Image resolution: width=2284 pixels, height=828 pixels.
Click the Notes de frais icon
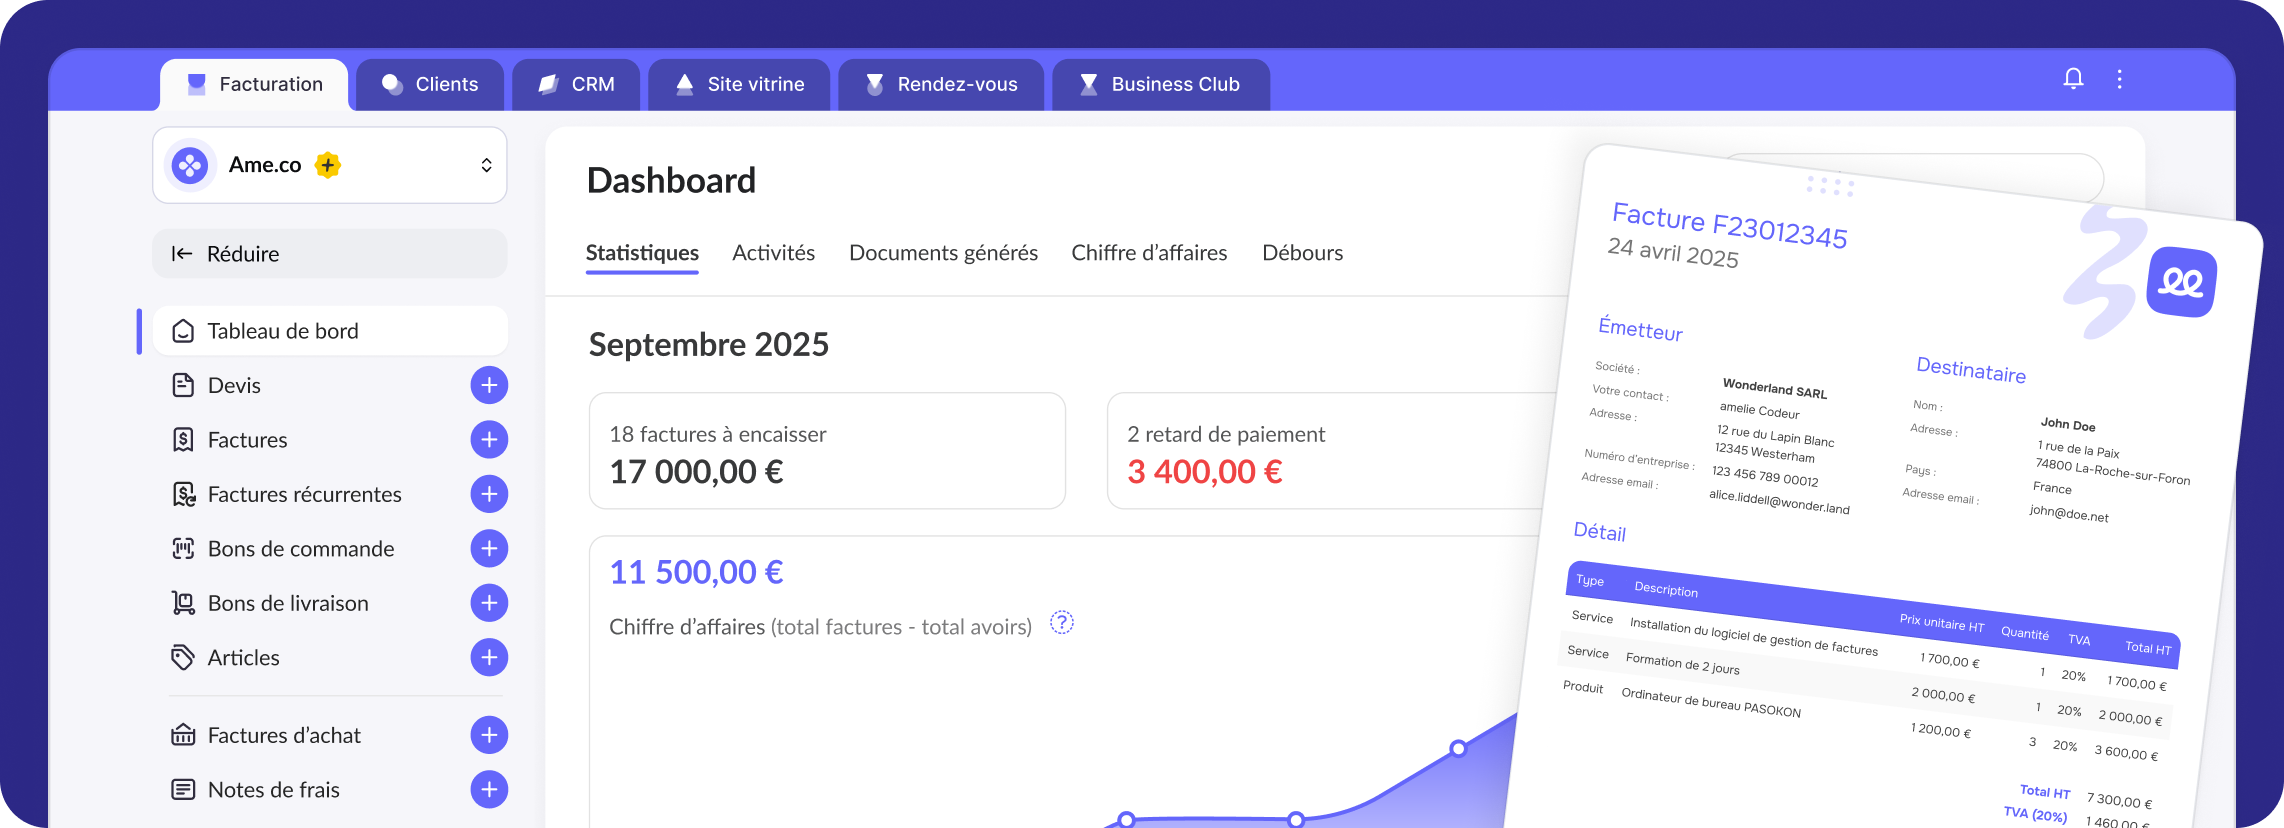click(x=183, y=789)
